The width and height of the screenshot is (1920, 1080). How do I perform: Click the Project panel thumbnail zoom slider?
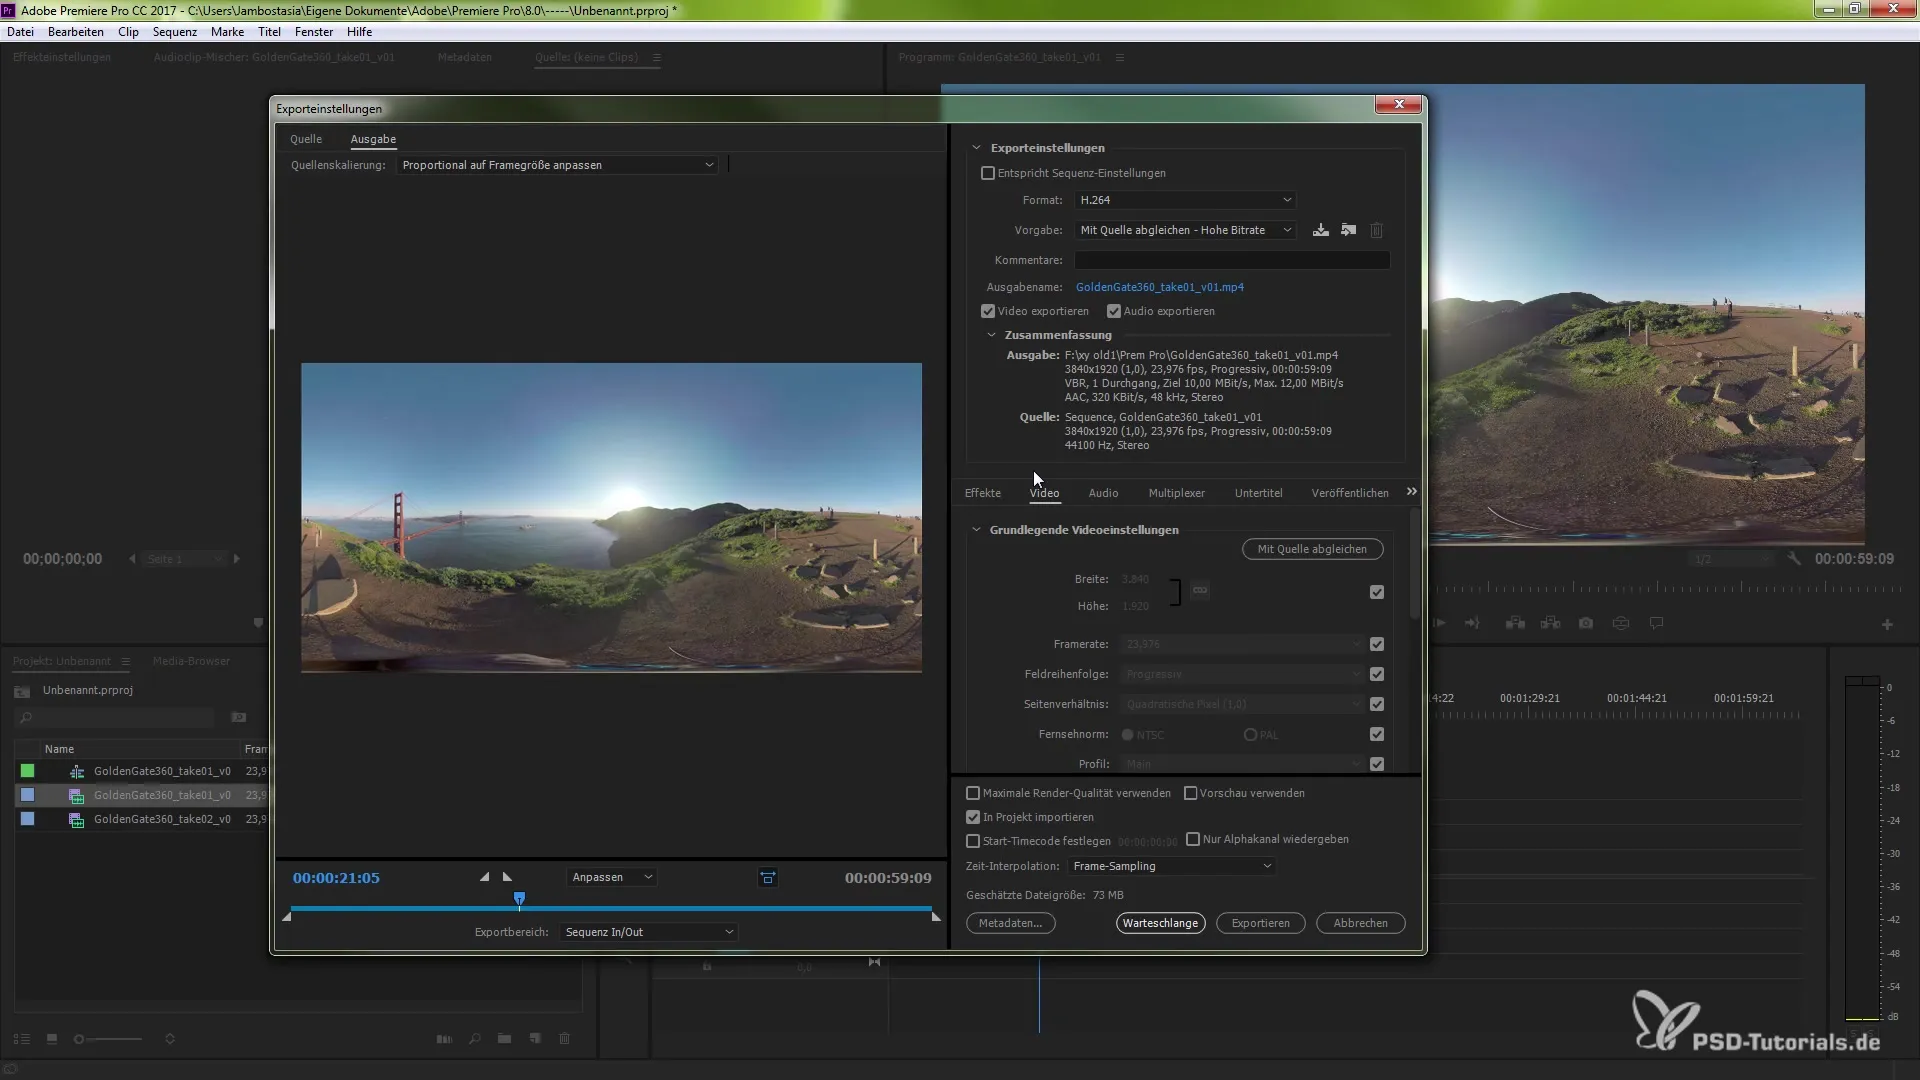point(108,1039)
